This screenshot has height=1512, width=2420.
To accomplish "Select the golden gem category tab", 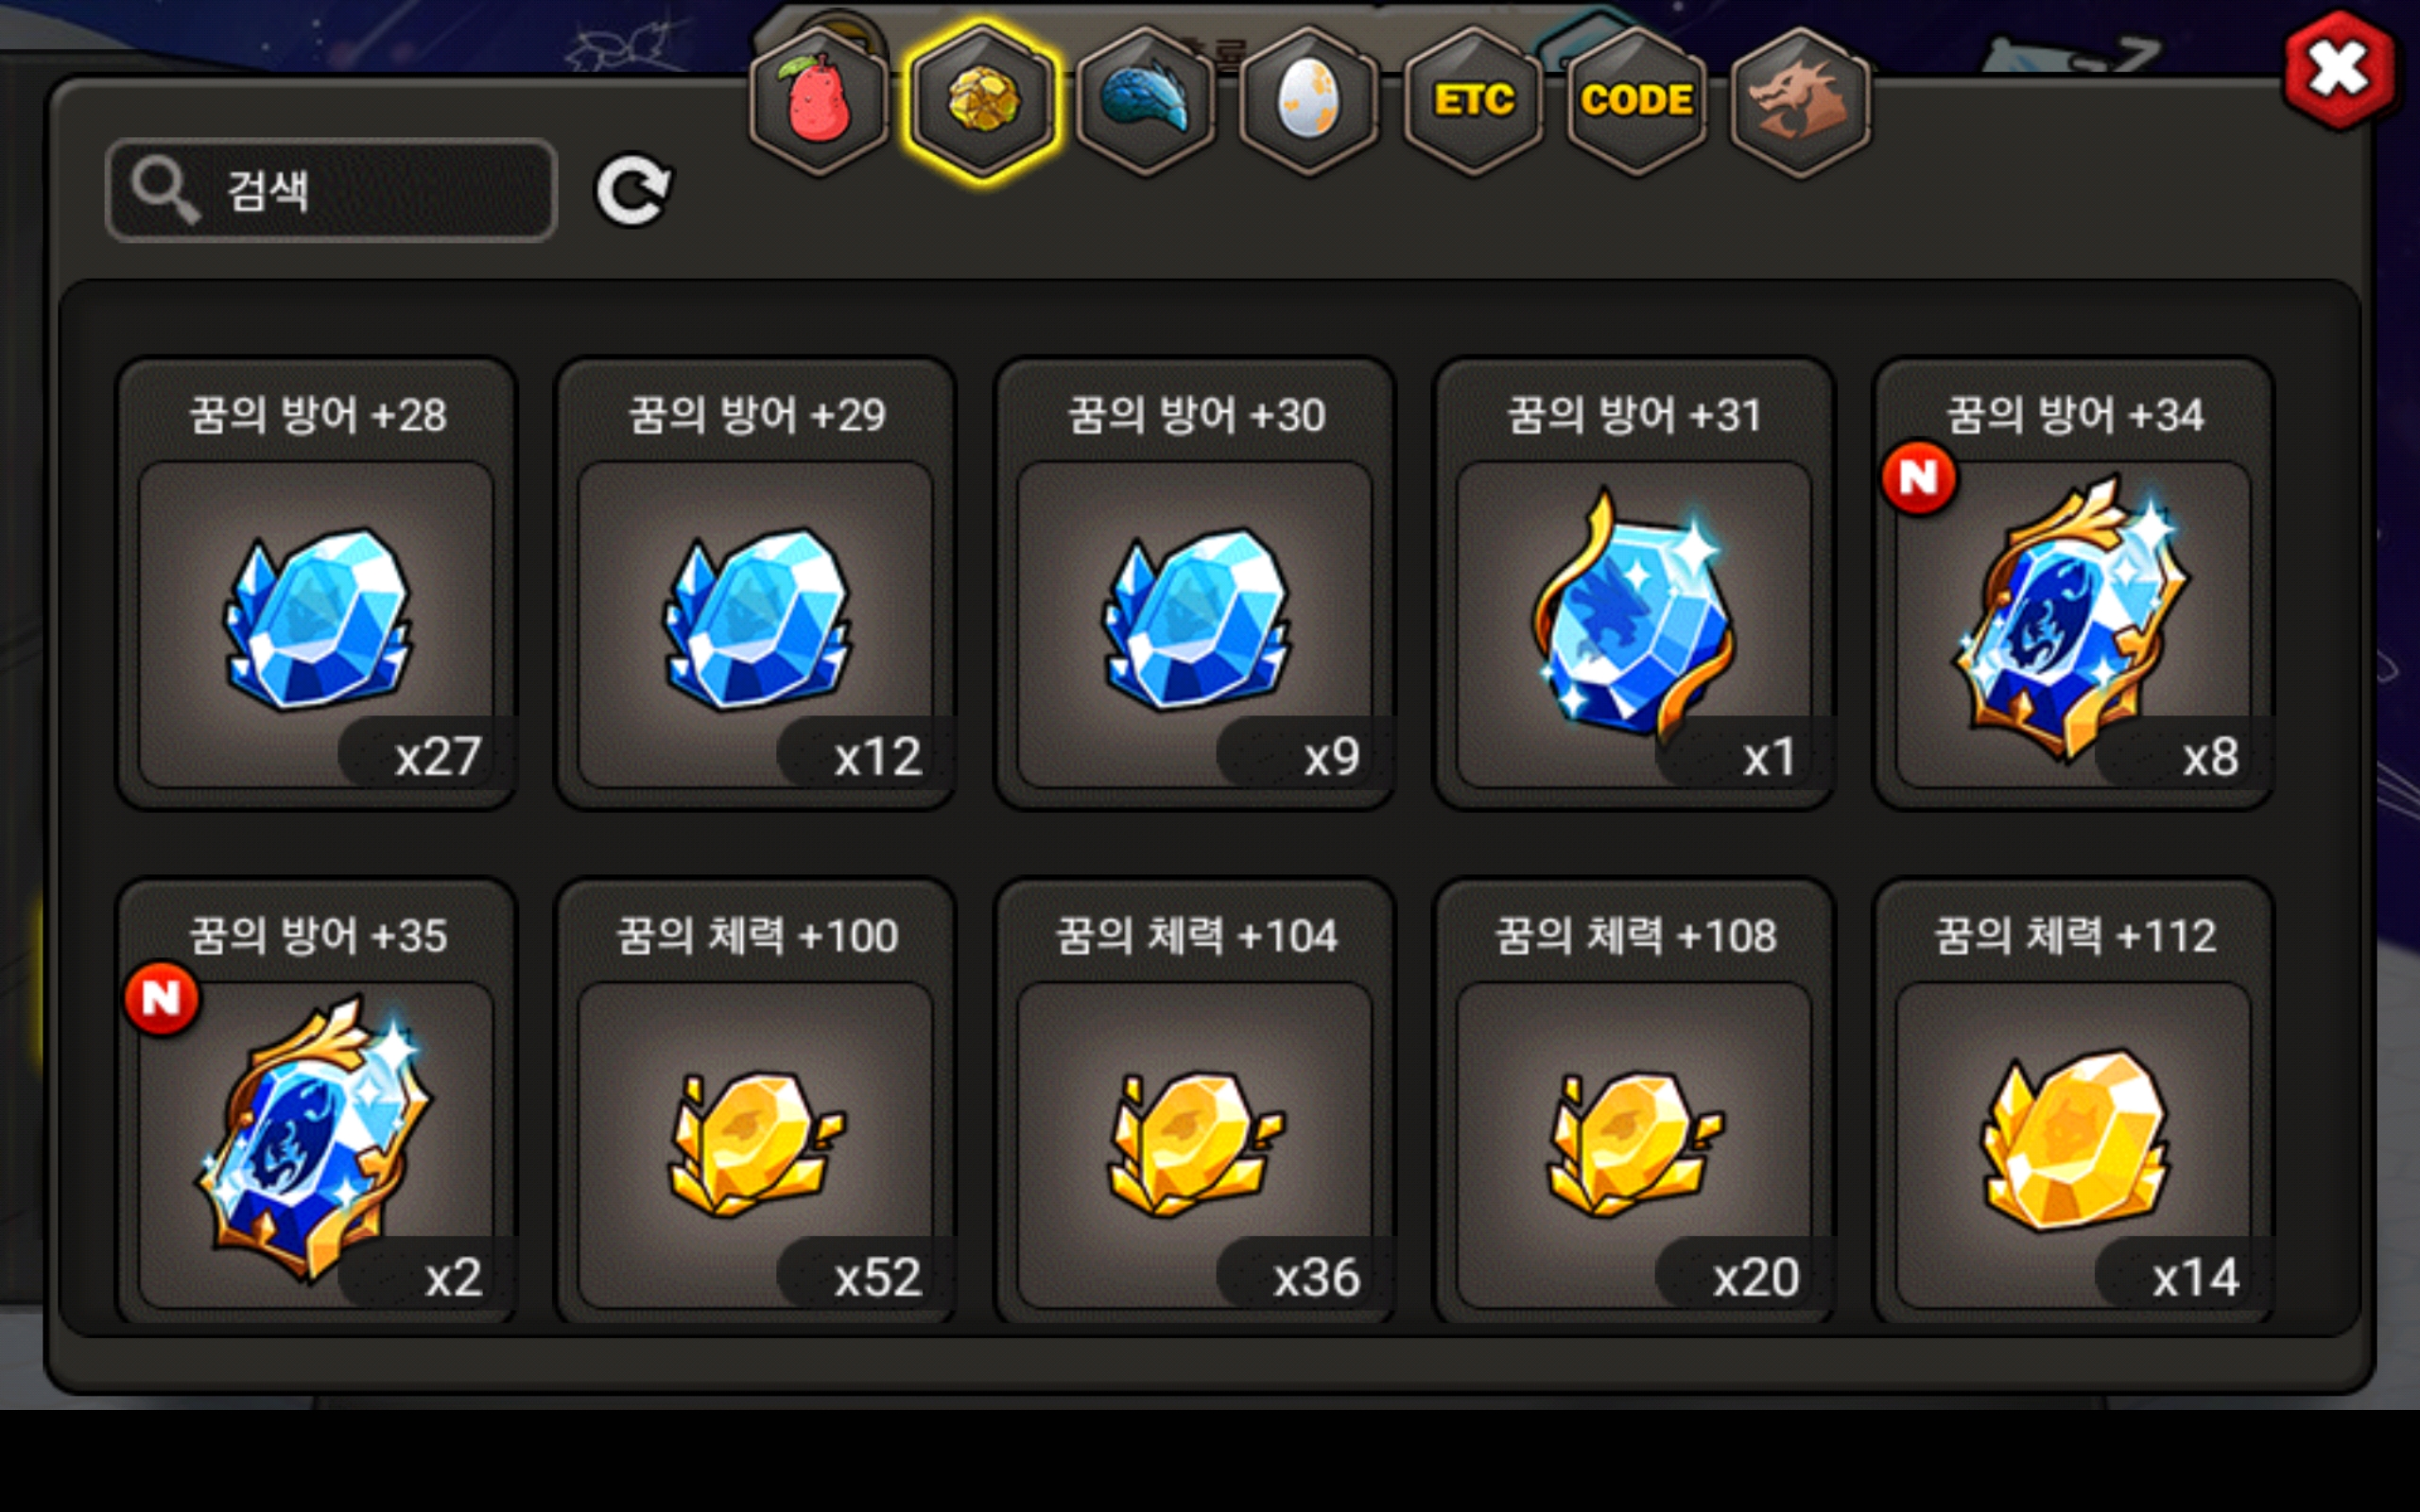I will [982, 100].
